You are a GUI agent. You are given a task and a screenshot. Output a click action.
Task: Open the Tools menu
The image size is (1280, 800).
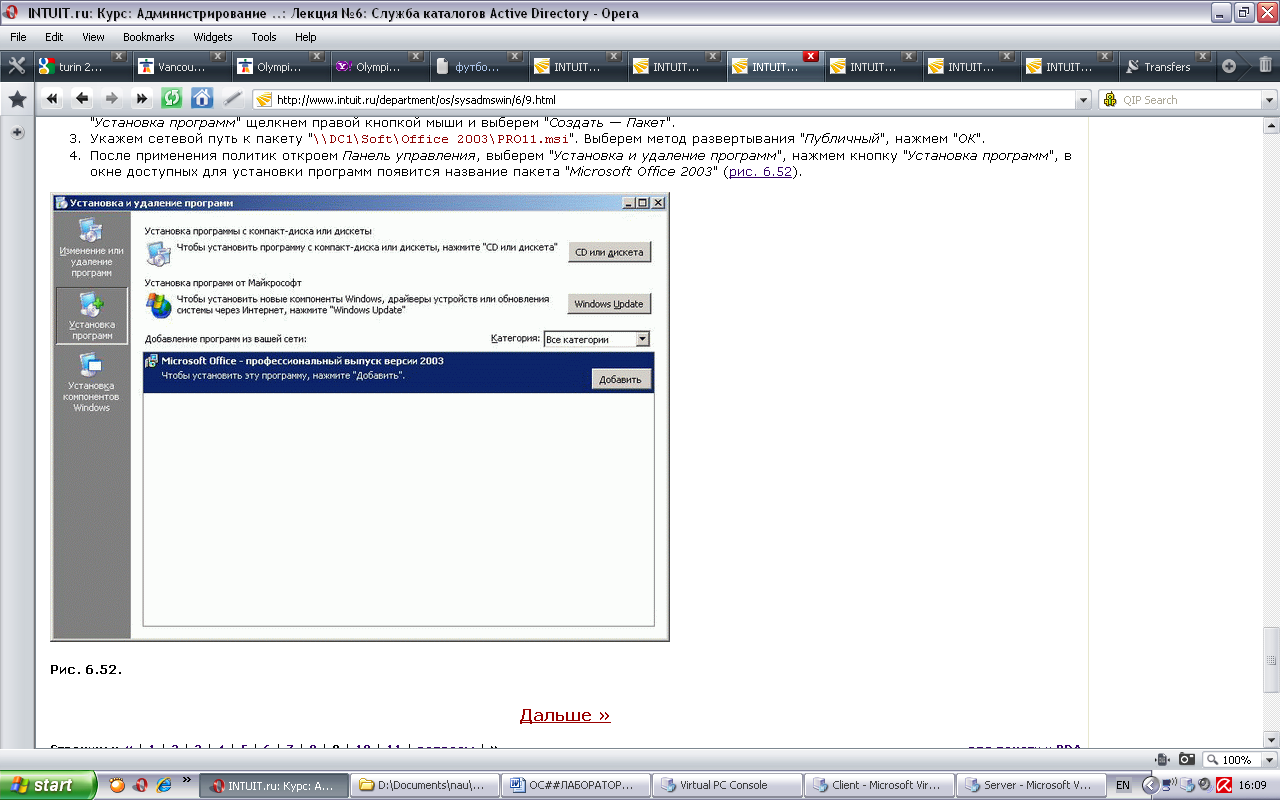click(x=264, y=37)
